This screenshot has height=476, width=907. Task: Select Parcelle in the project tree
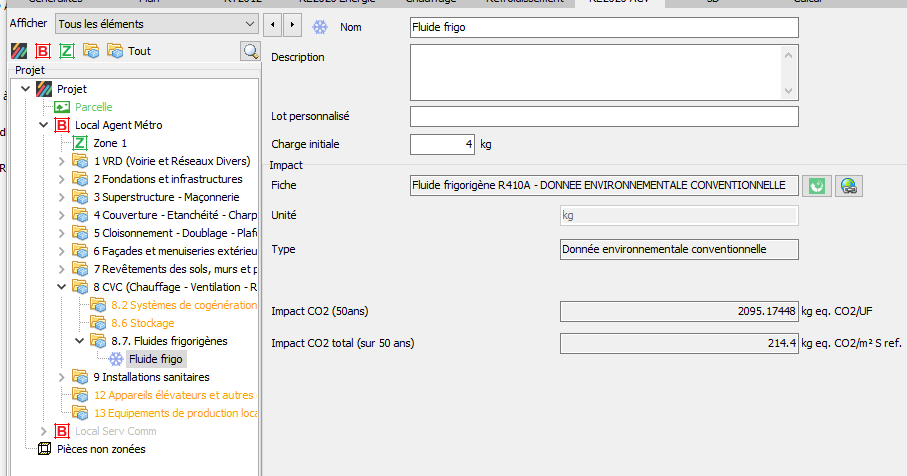[93, 107]
